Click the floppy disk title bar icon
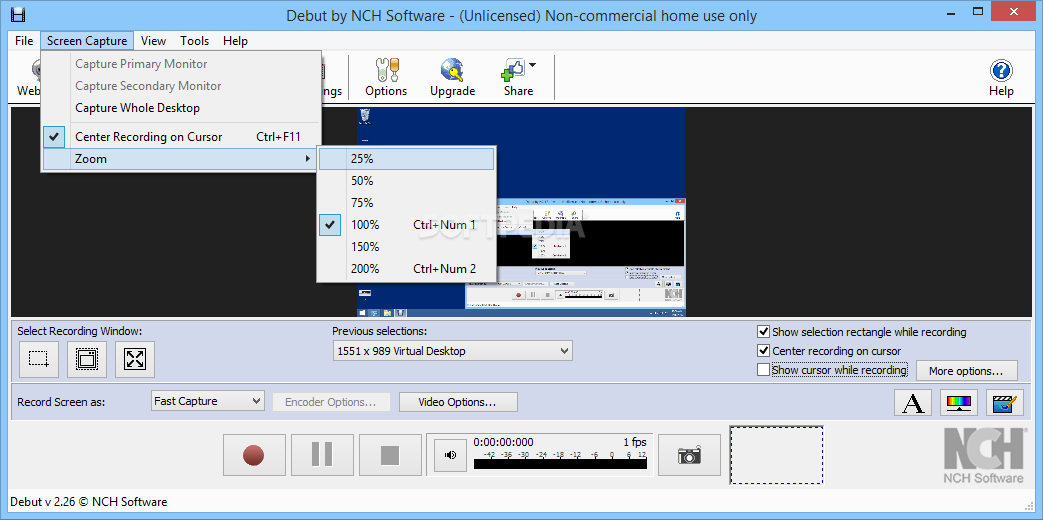Image resolution: width=1043 pixels, height=520 pixels. (17, 15)
